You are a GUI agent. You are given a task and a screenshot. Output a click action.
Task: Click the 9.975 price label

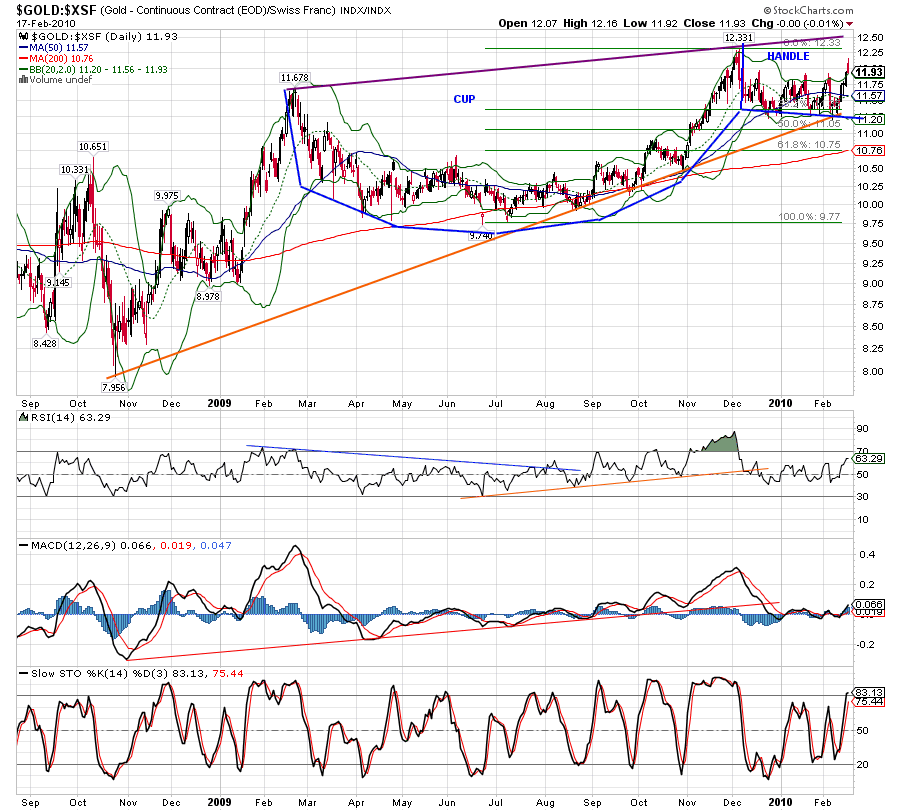167,196
